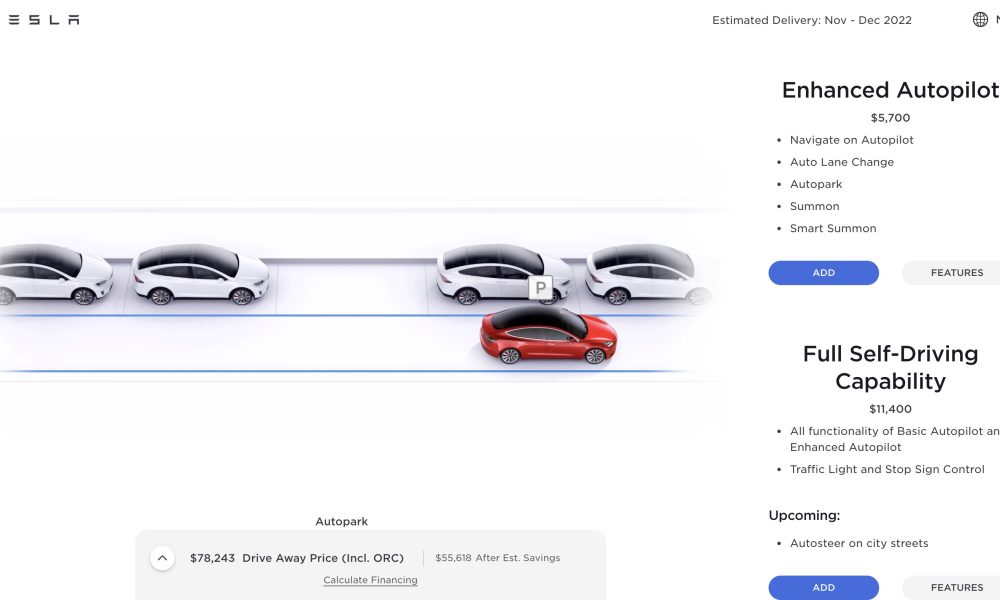Click the Traffic Light and Stop Sign Control item
The height and width of the screenshot is (600, 1000).
[887, 469]
